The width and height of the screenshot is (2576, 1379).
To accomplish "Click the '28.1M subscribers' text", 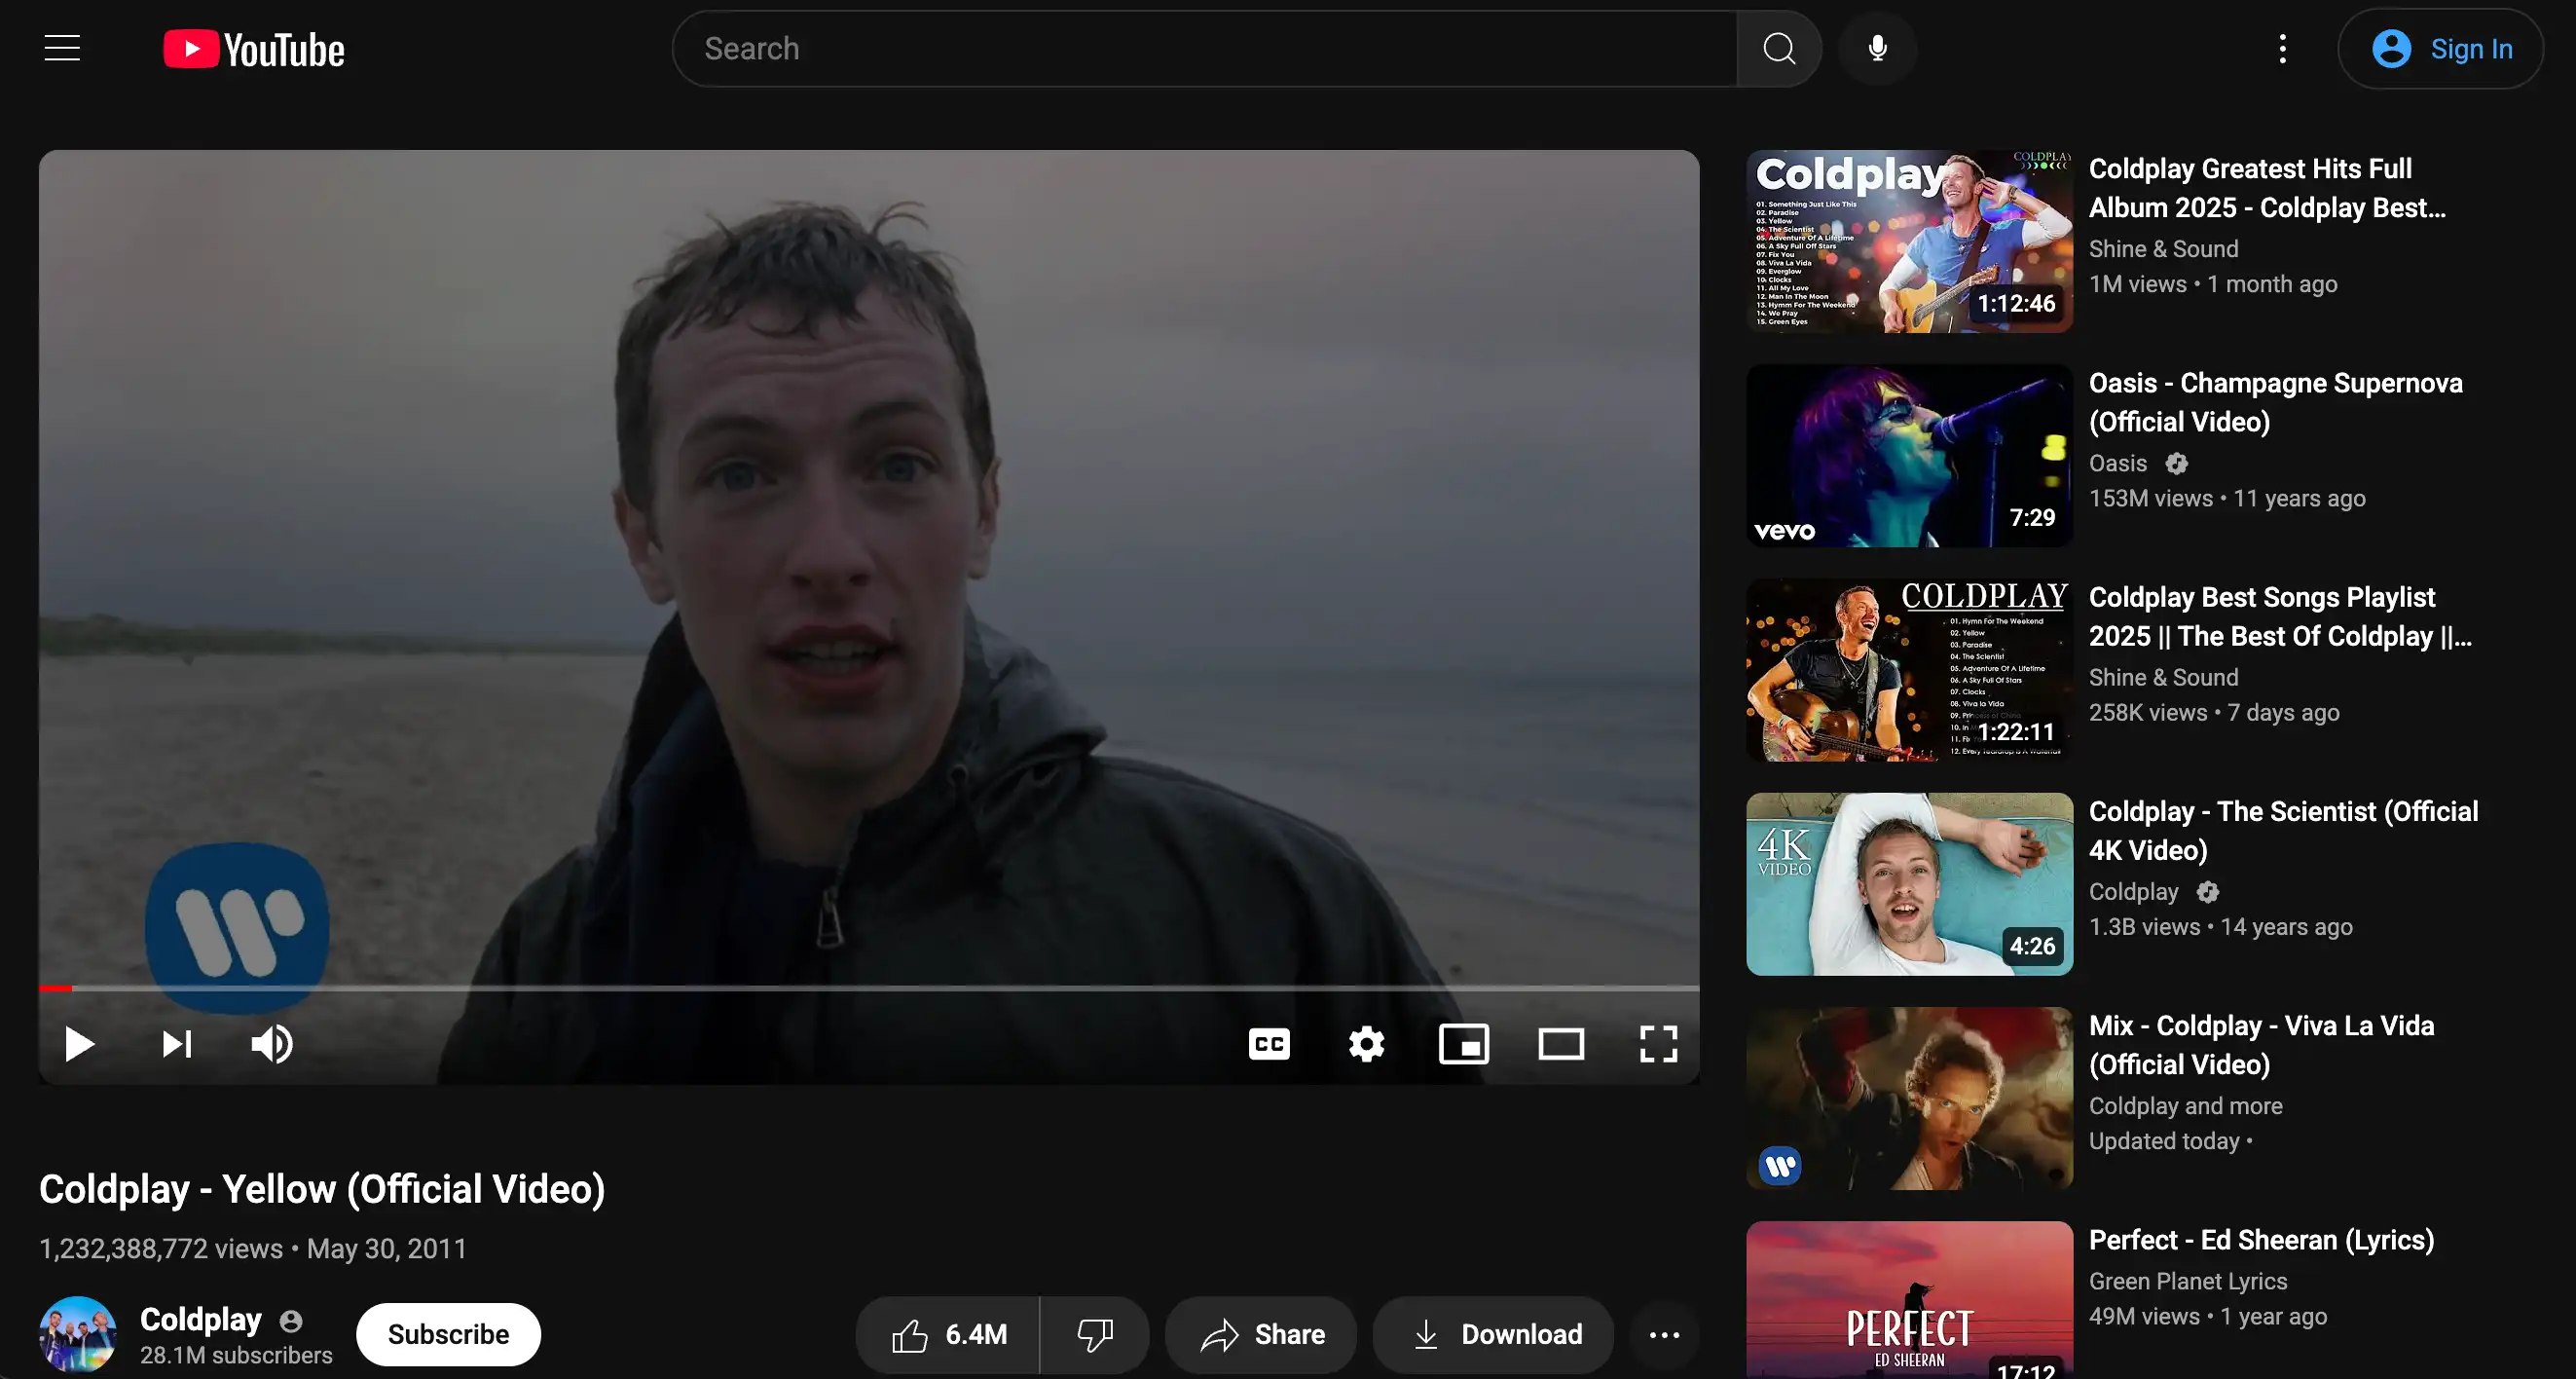I will point(236,1355).
